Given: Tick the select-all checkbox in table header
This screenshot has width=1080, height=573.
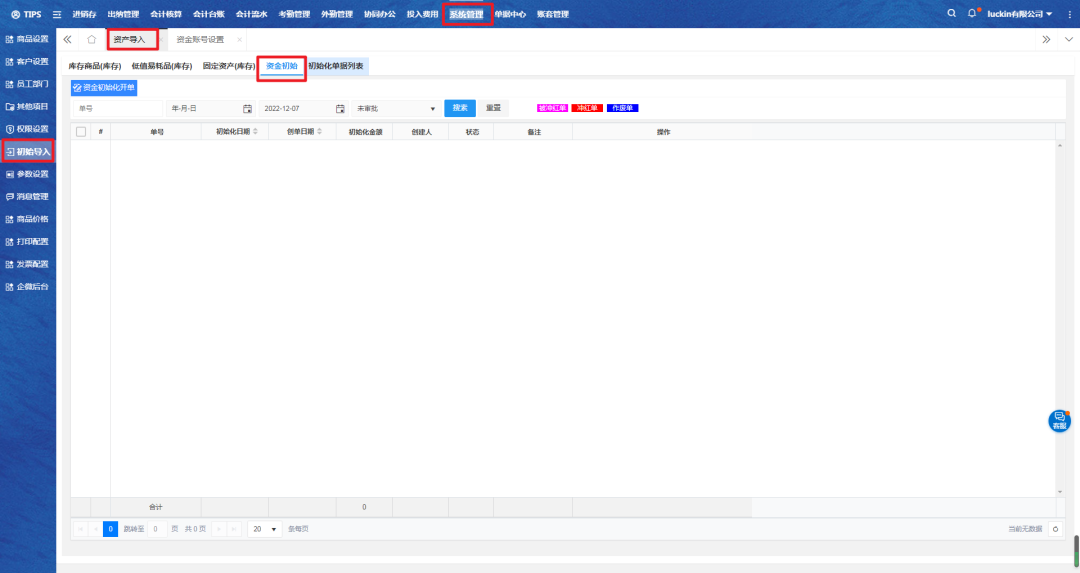Looking at the screenshot, I should click(x=81, y=131).
